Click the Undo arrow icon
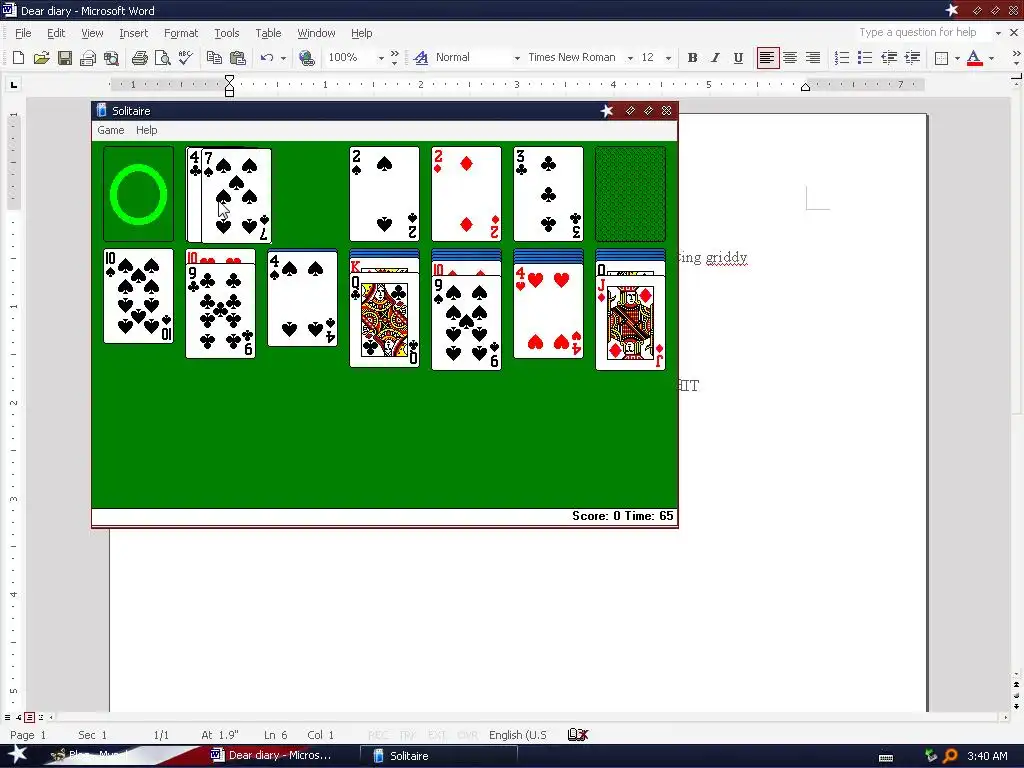Screen dimensions: 1024x768 [x=266, y=58]
